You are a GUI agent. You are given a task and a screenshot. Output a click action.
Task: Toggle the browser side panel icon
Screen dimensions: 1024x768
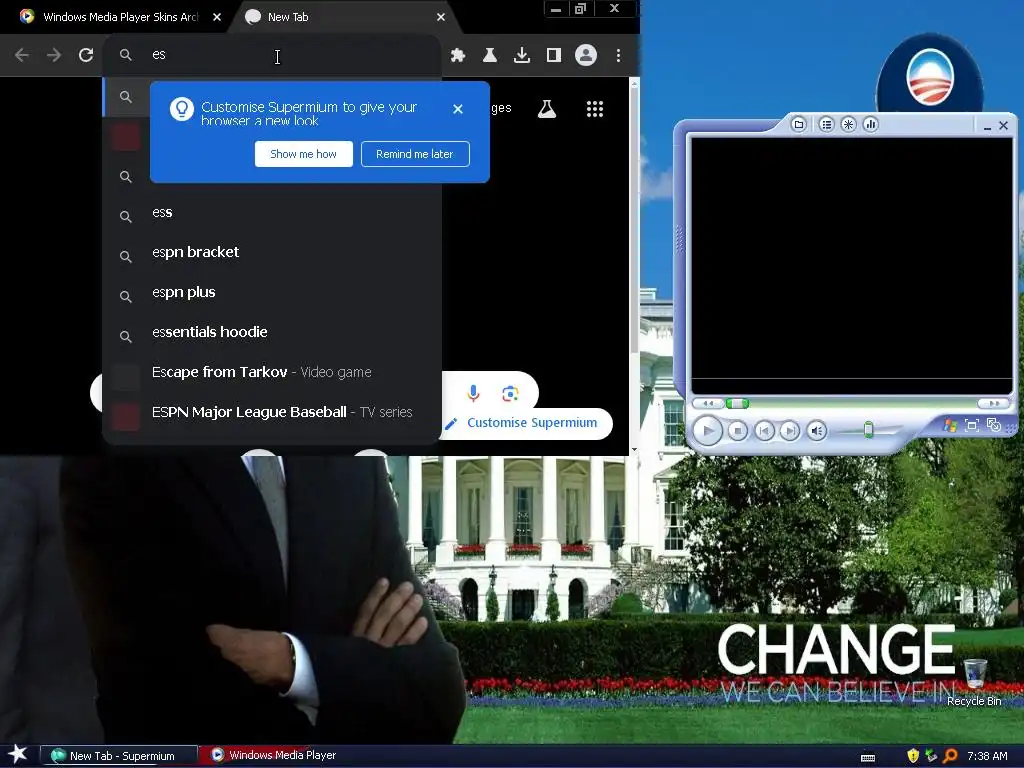[554, 56]
